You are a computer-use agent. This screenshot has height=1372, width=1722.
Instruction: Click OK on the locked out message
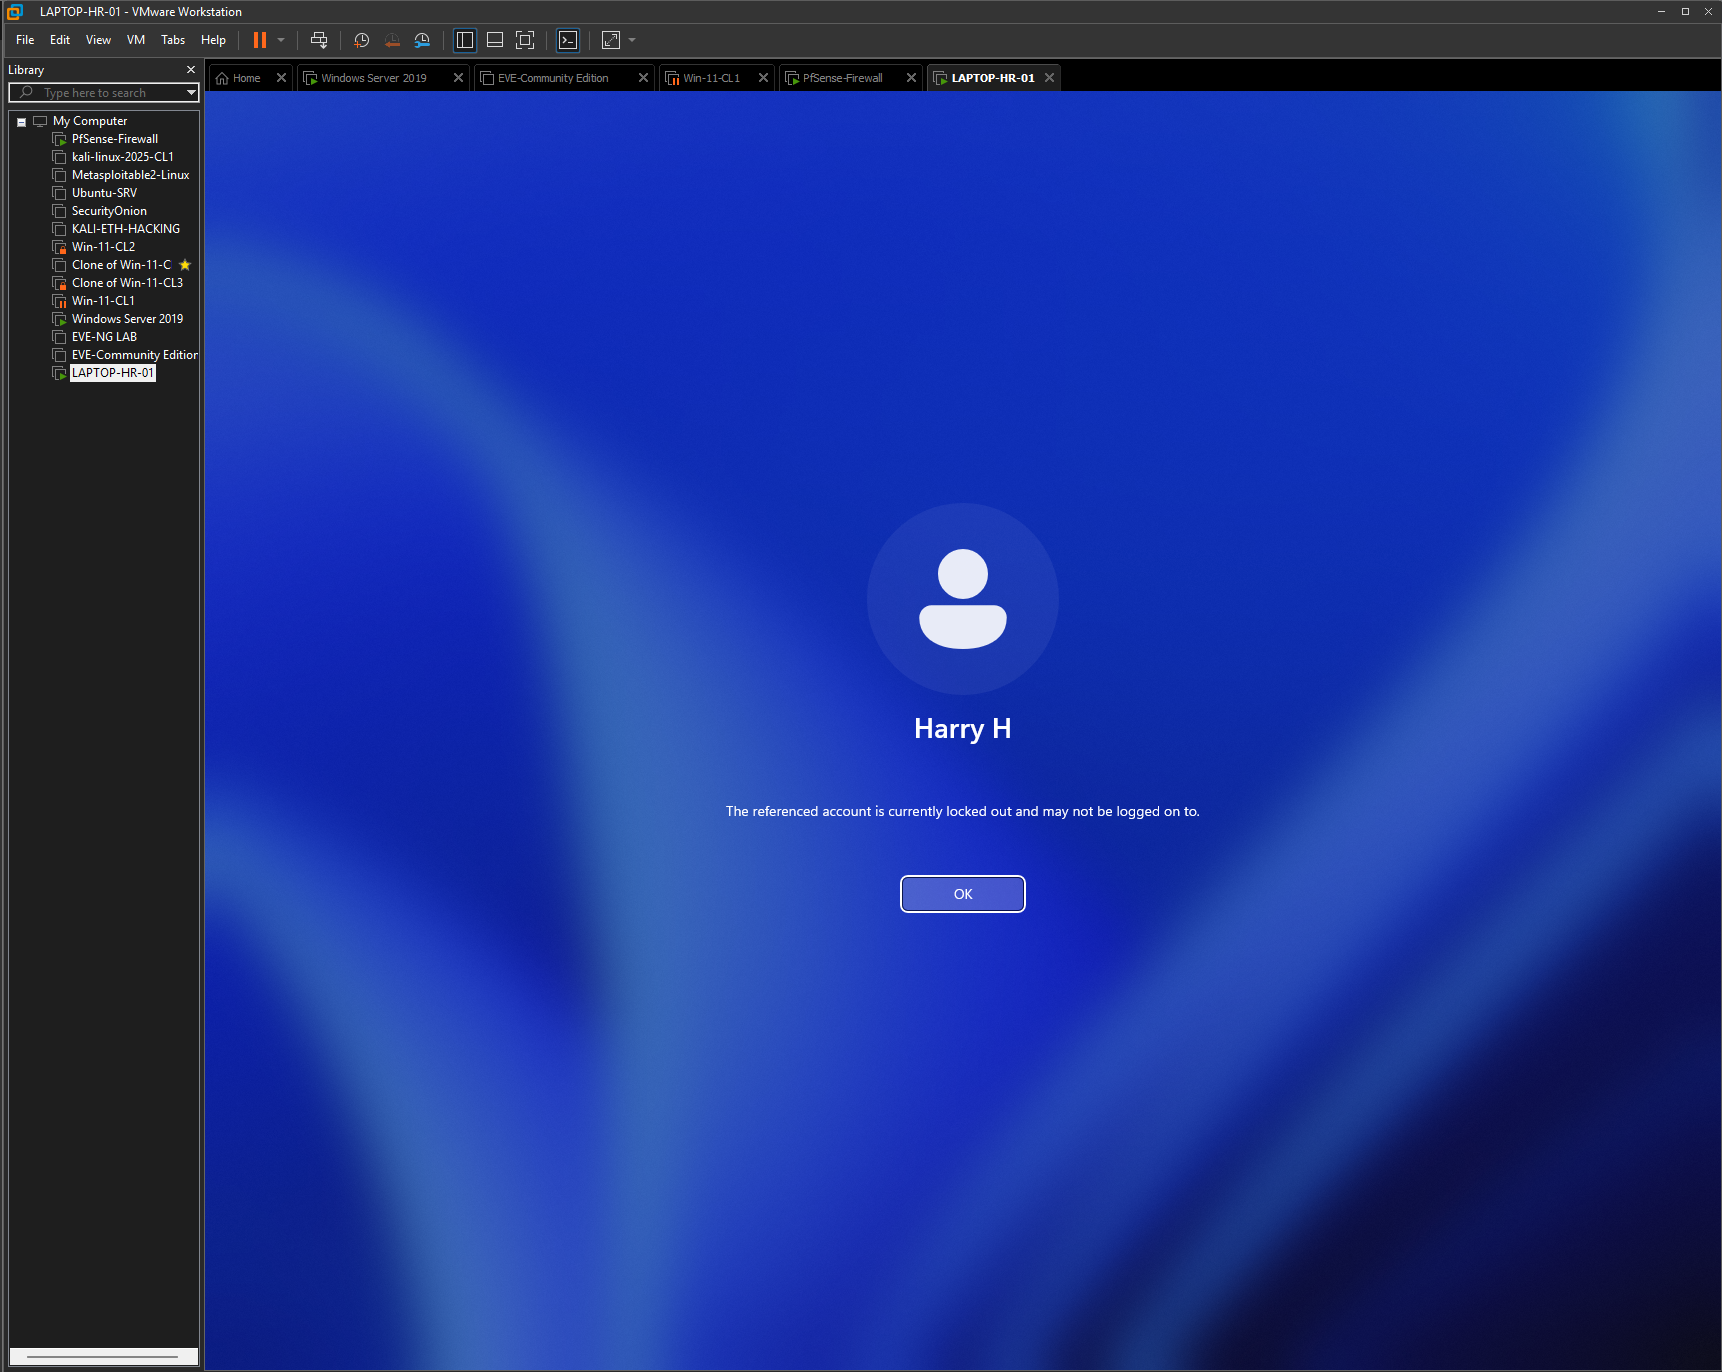tap(963, 894)
